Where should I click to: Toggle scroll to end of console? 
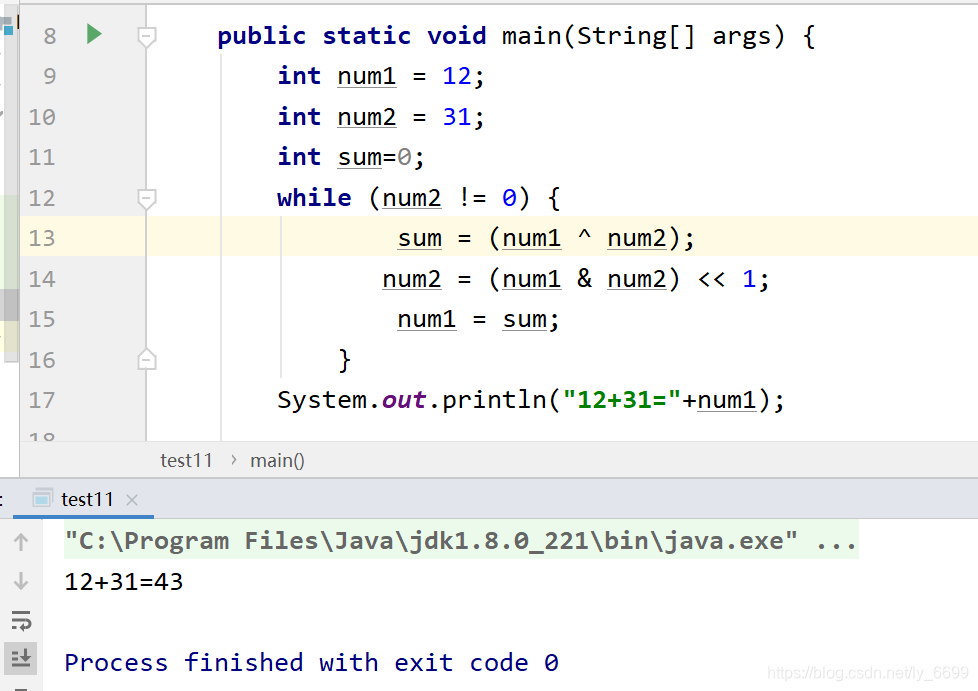click(x=21, y=658)
